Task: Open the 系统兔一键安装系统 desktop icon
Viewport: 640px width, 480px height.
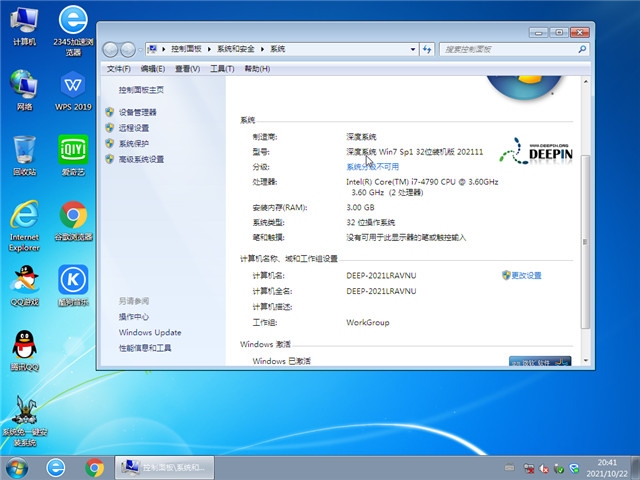Action: pos(24,421)
